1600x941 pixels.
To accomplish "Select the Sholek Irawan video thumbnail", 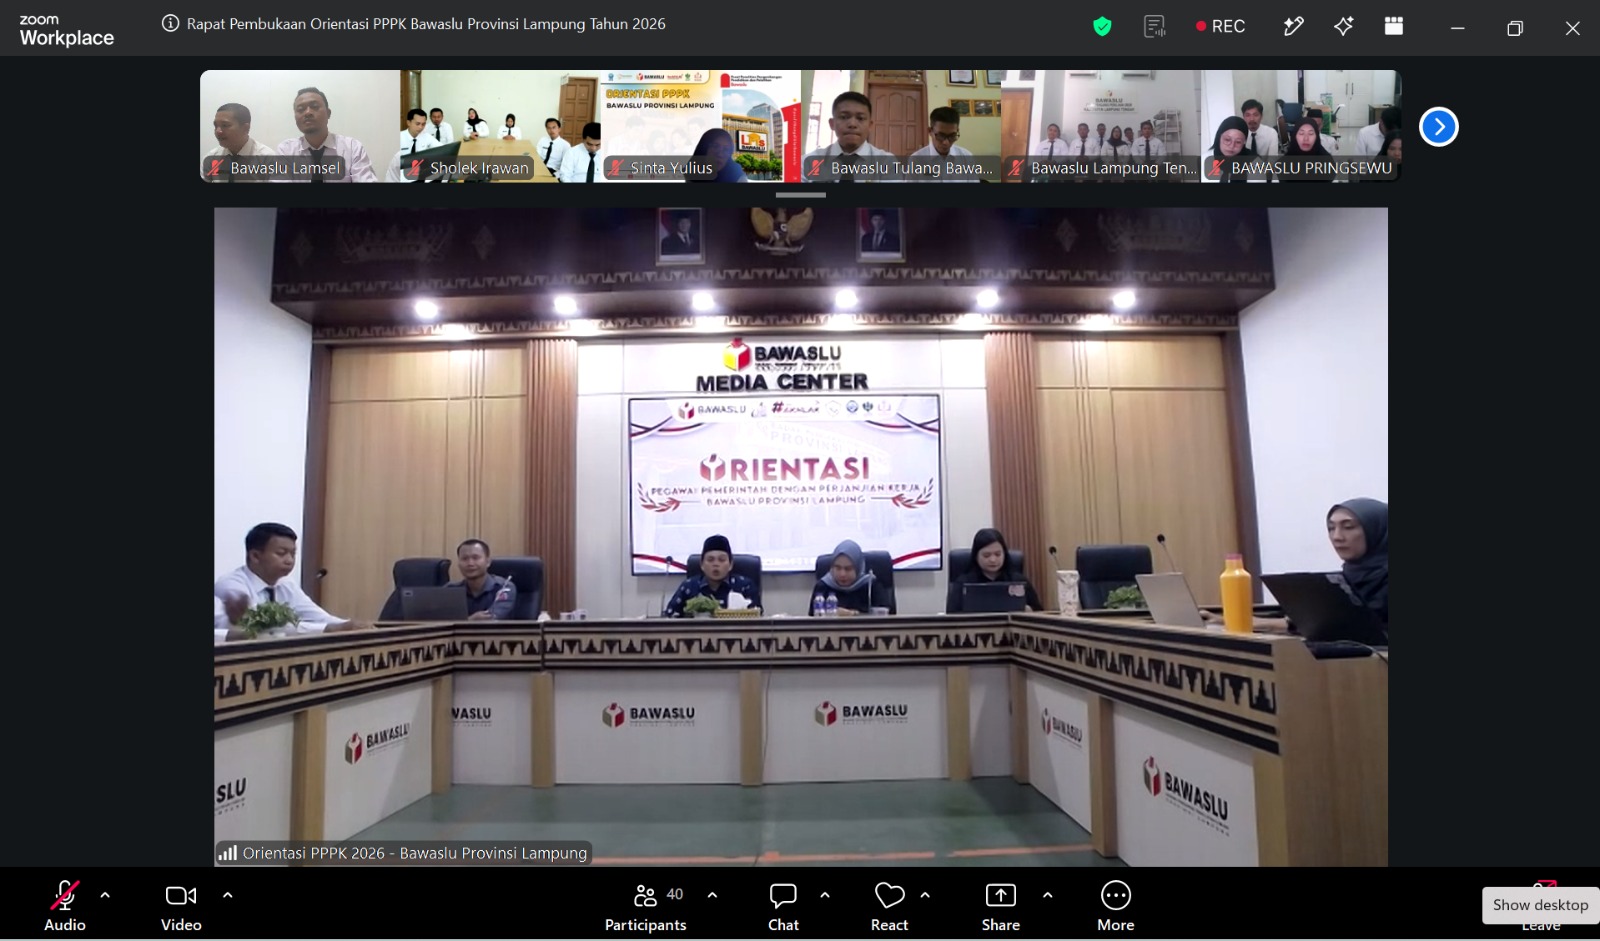I will click(500, 126).
